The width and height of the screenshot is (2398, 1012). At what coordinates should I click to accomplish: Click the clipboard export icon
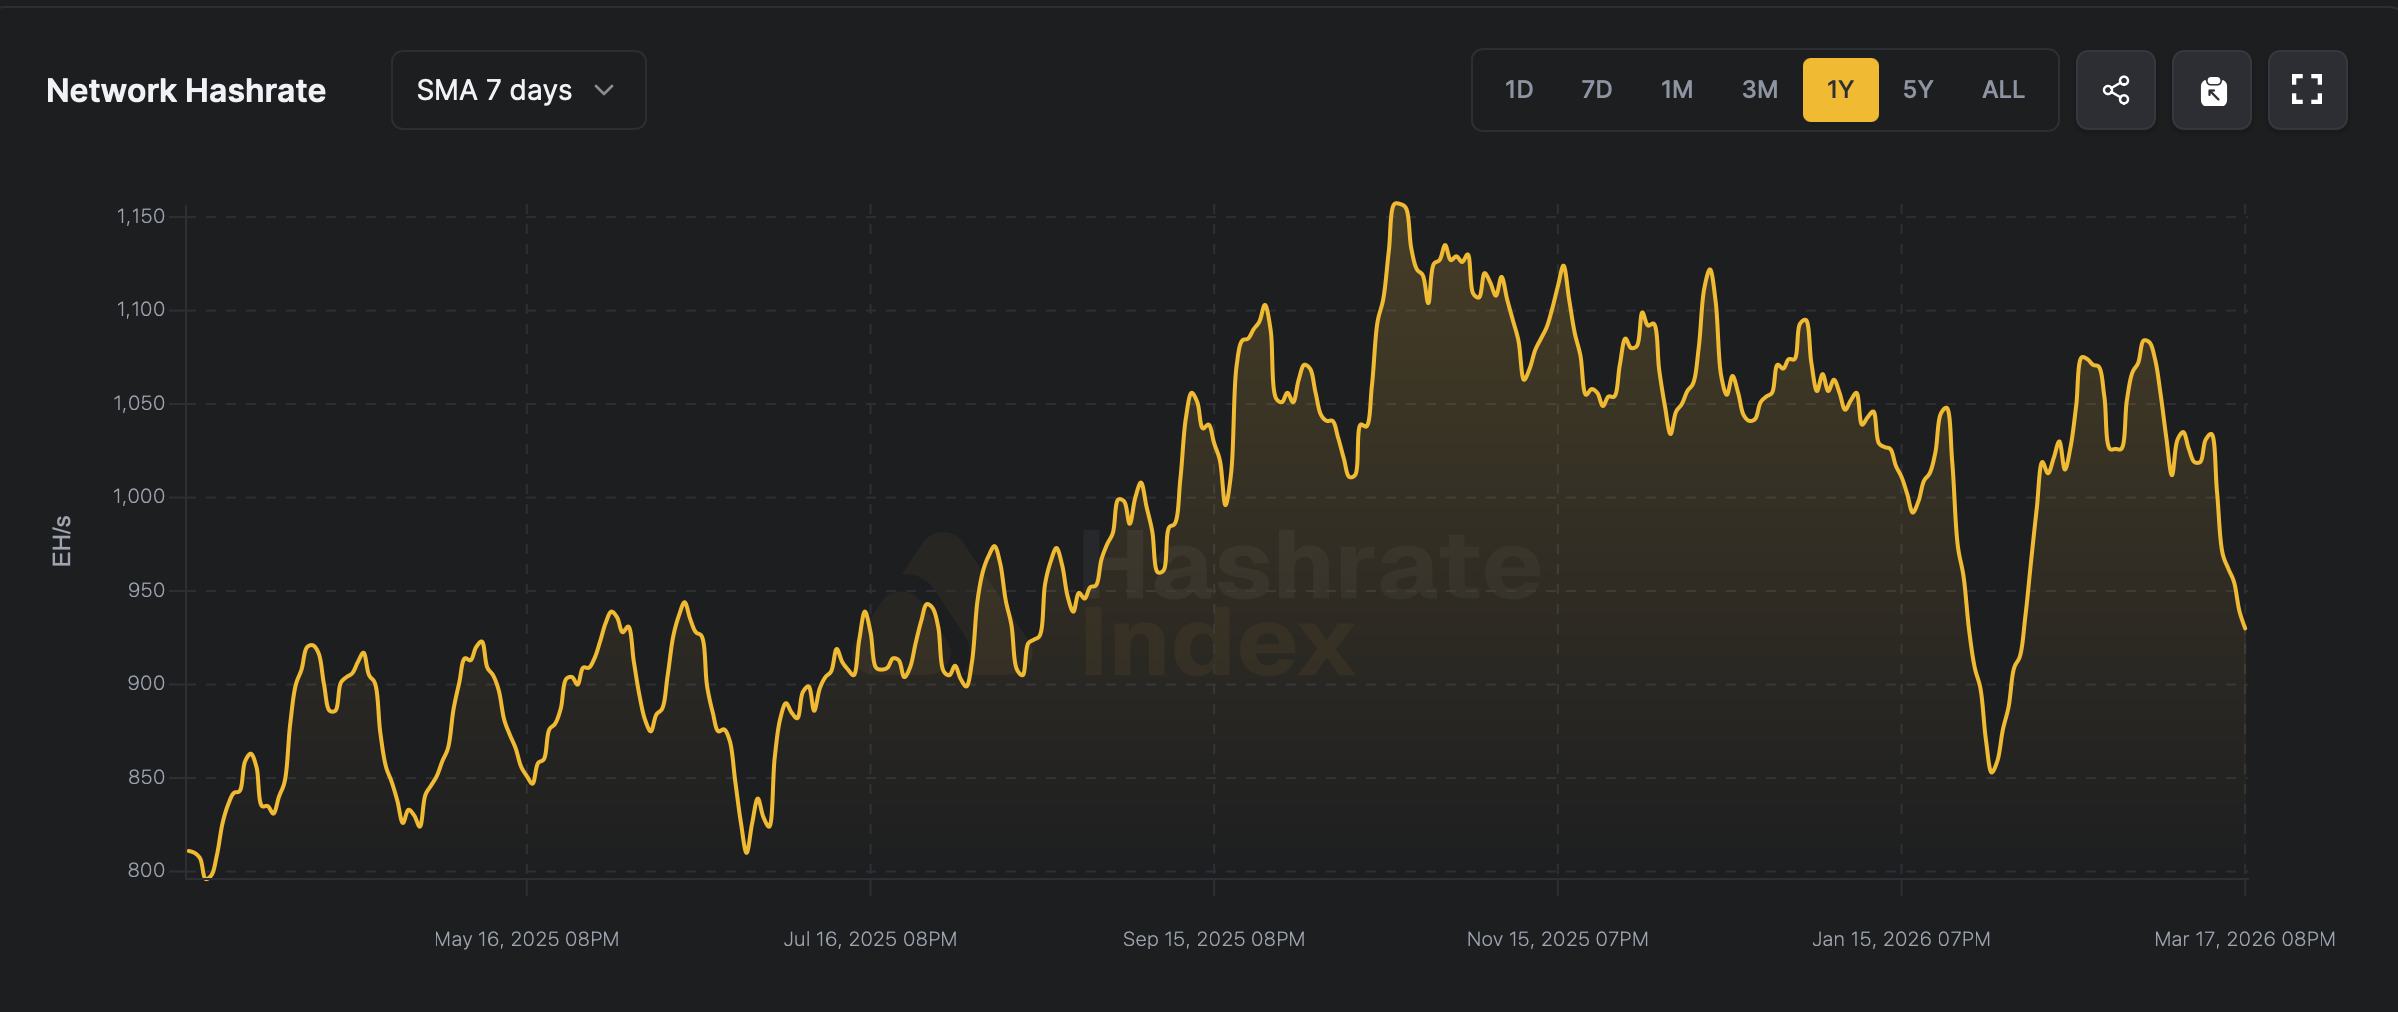click(2212, 90)
